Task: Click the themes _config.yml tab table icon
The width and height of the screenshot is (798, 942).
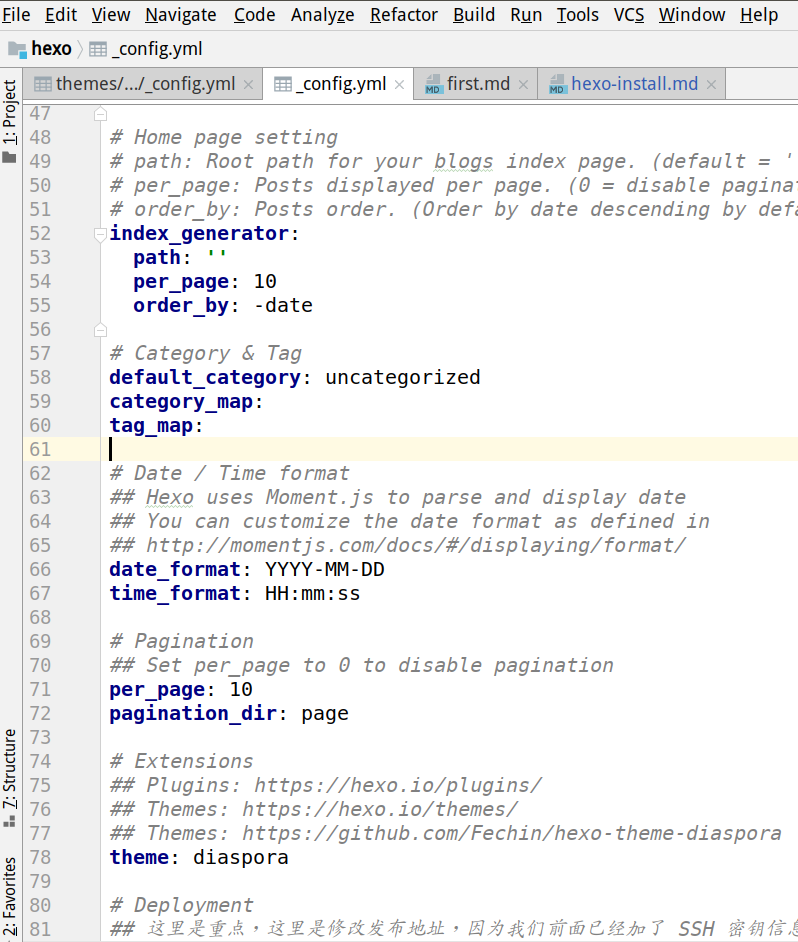Action: click(43, 85)
